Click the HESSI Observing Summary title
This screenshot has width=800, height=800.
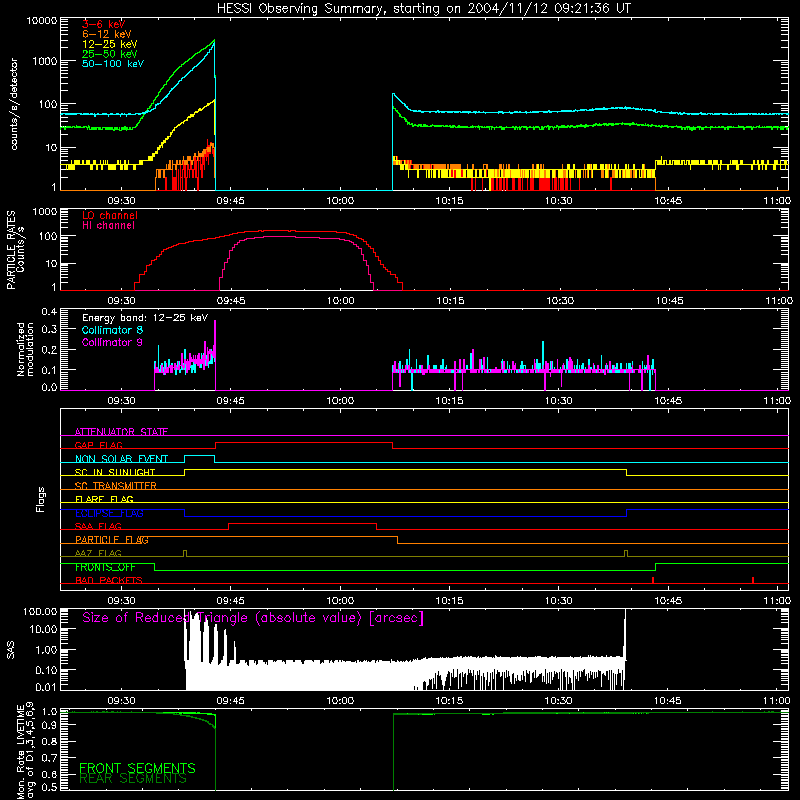coord(423,9)
